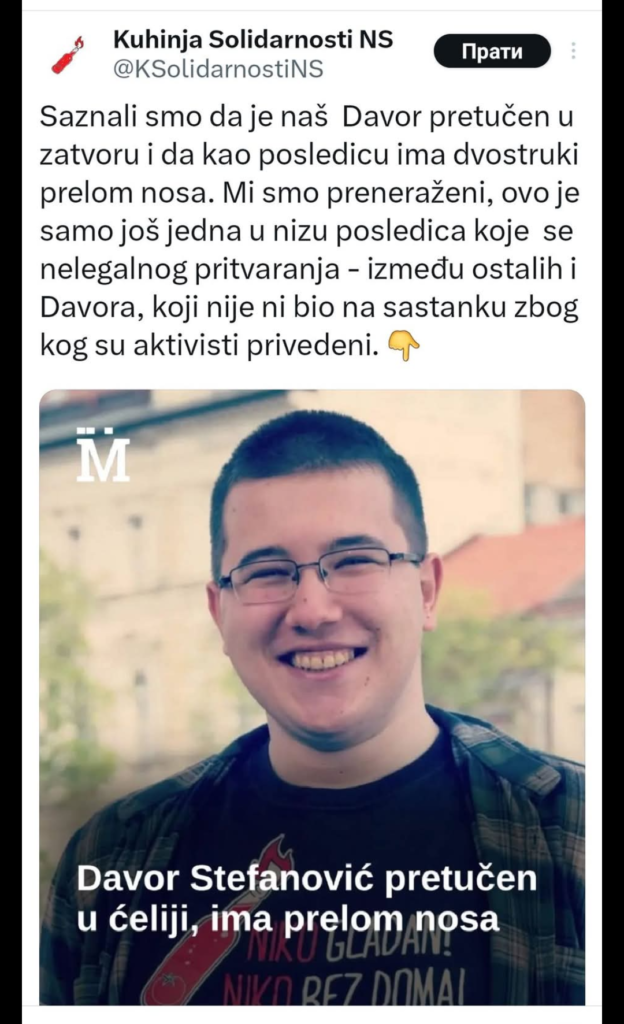Click the headline 'Davor Stefanović pretučen u ćeliji'
The height and width of the screenshot is (1024, 624).
pos(307,898)
